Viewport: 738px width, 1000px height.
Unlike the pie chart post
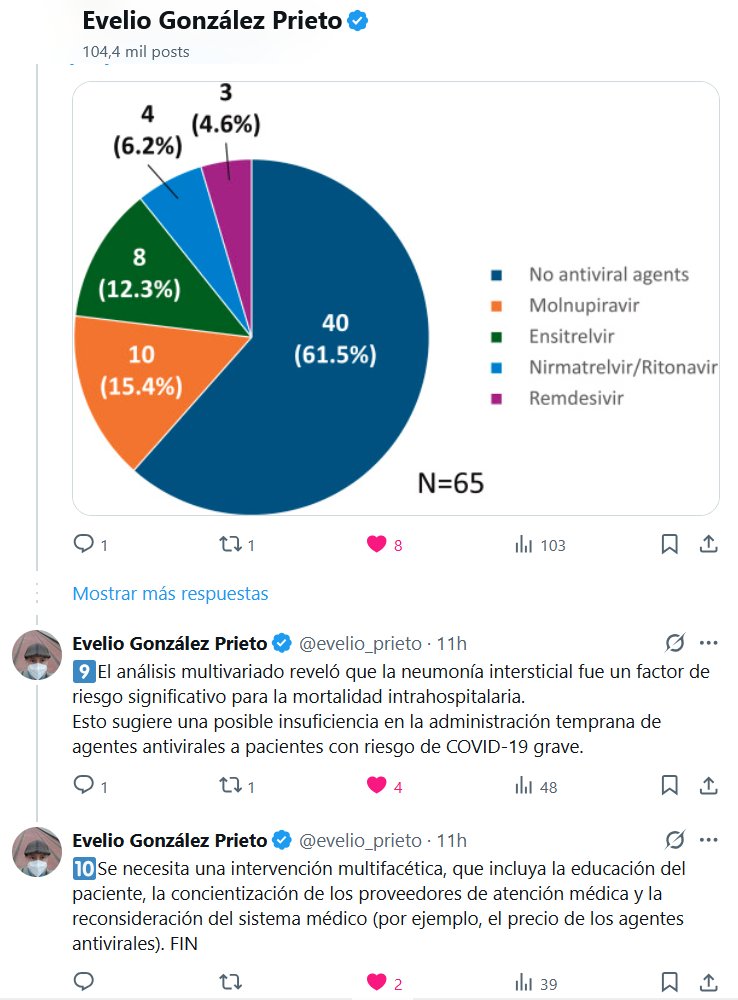(377, 544)
